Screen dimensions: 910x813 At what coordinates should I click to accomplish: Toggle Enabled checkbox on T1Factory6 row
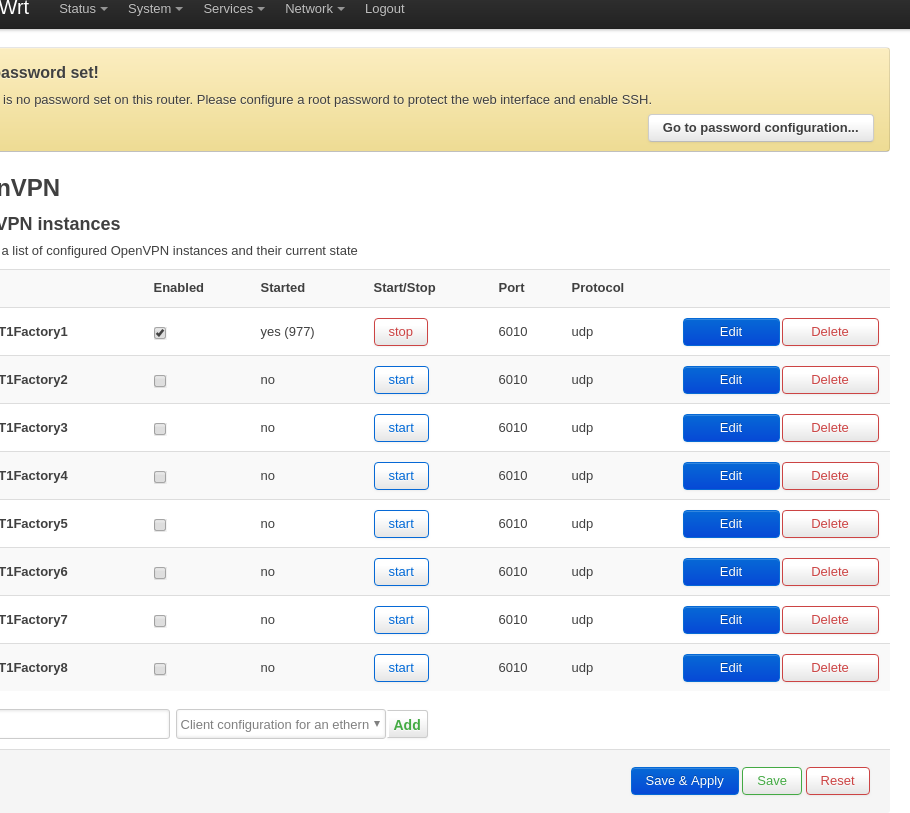[x=160, y=573]
